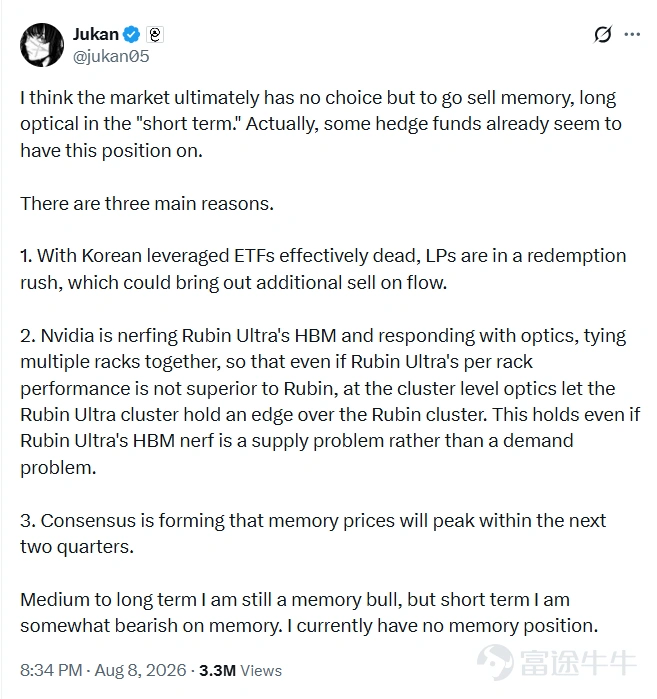Click the Futu bull watermark logo

[x=495, y=662]
